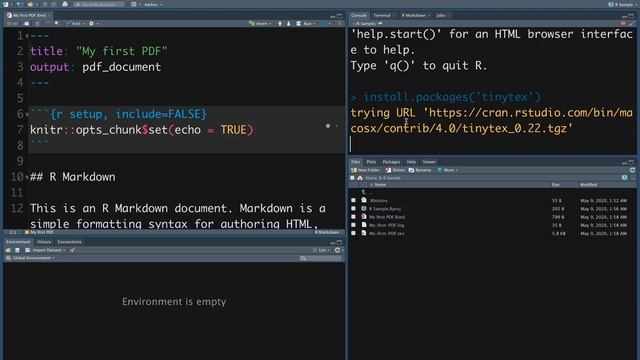Switch to the Environment tab
Viewport: 640px width, 360px height.
(18, 242)
